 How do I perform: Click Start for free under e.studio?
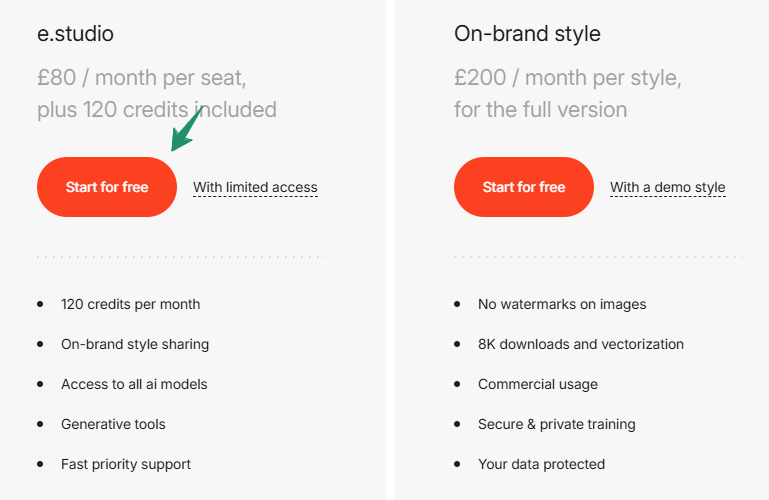click(107, 187)
